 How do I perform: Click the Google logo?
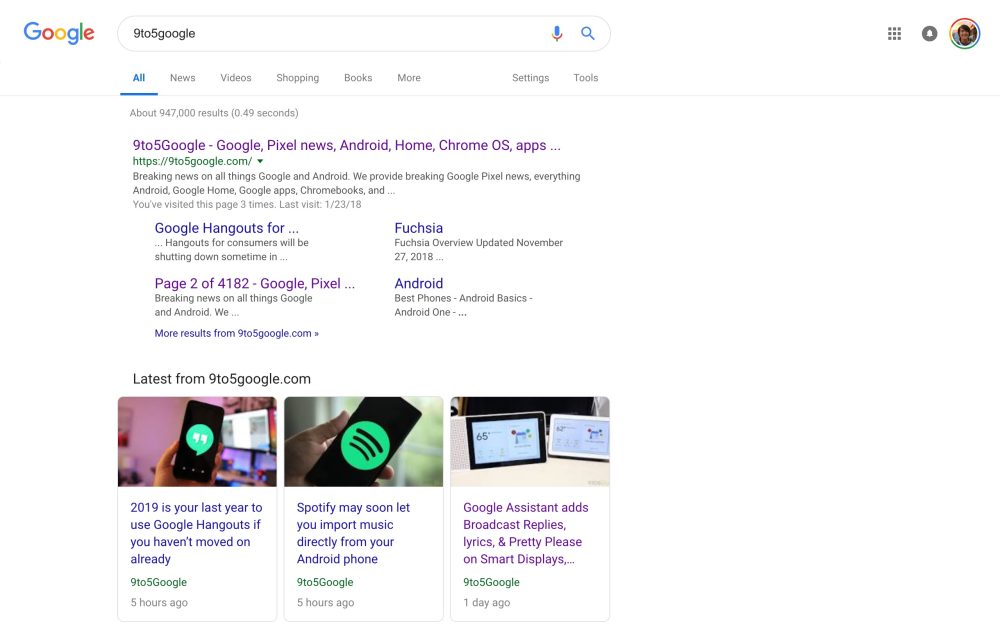pos(58,33)
